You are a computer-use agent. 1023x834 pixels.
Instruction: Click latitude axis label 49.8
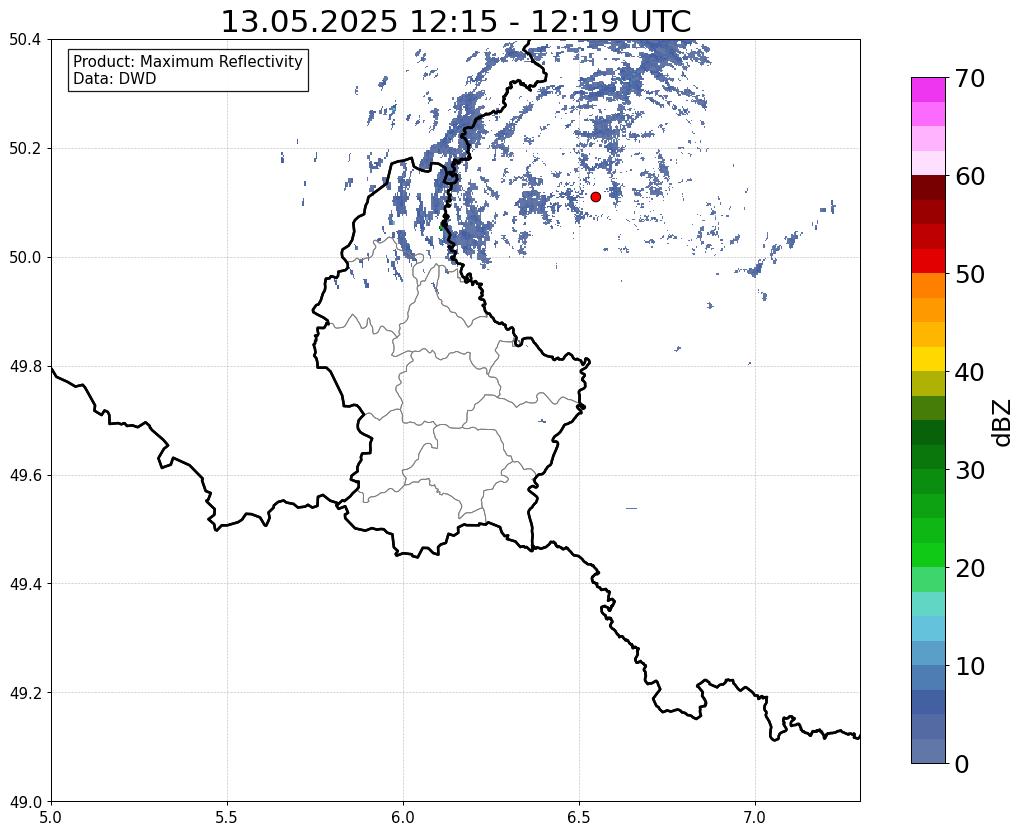(x=25, y=367)
